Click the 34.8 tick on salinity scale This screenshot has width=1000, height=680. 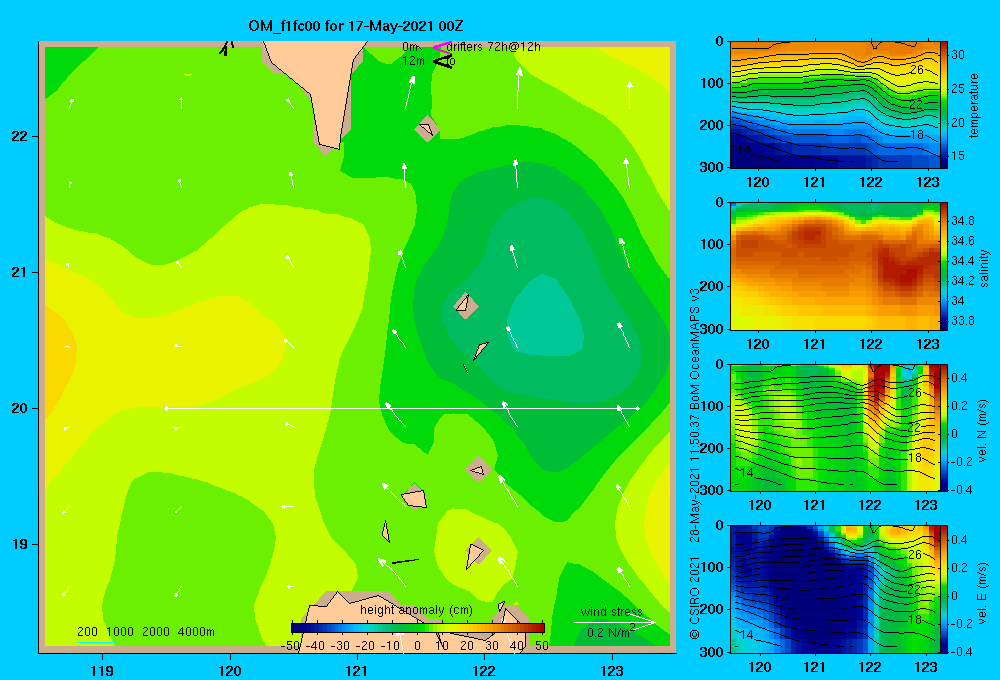(962, 221)
